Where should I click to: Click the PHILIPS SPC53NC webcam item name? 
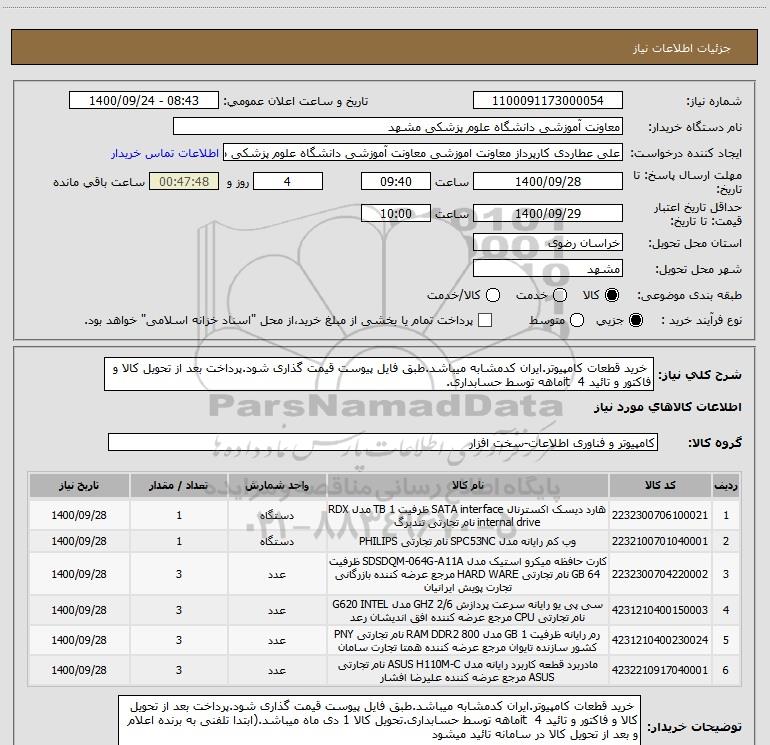tap(468, 541)
